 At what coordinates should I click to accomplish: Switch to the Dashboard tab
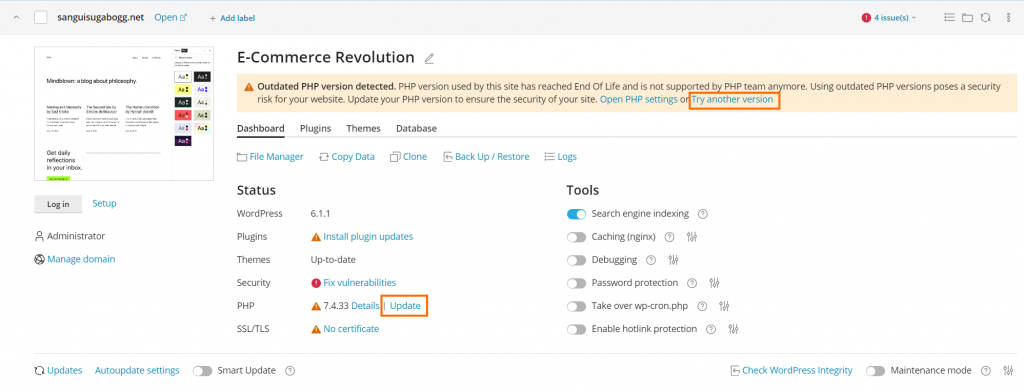(x=261, y=129)
